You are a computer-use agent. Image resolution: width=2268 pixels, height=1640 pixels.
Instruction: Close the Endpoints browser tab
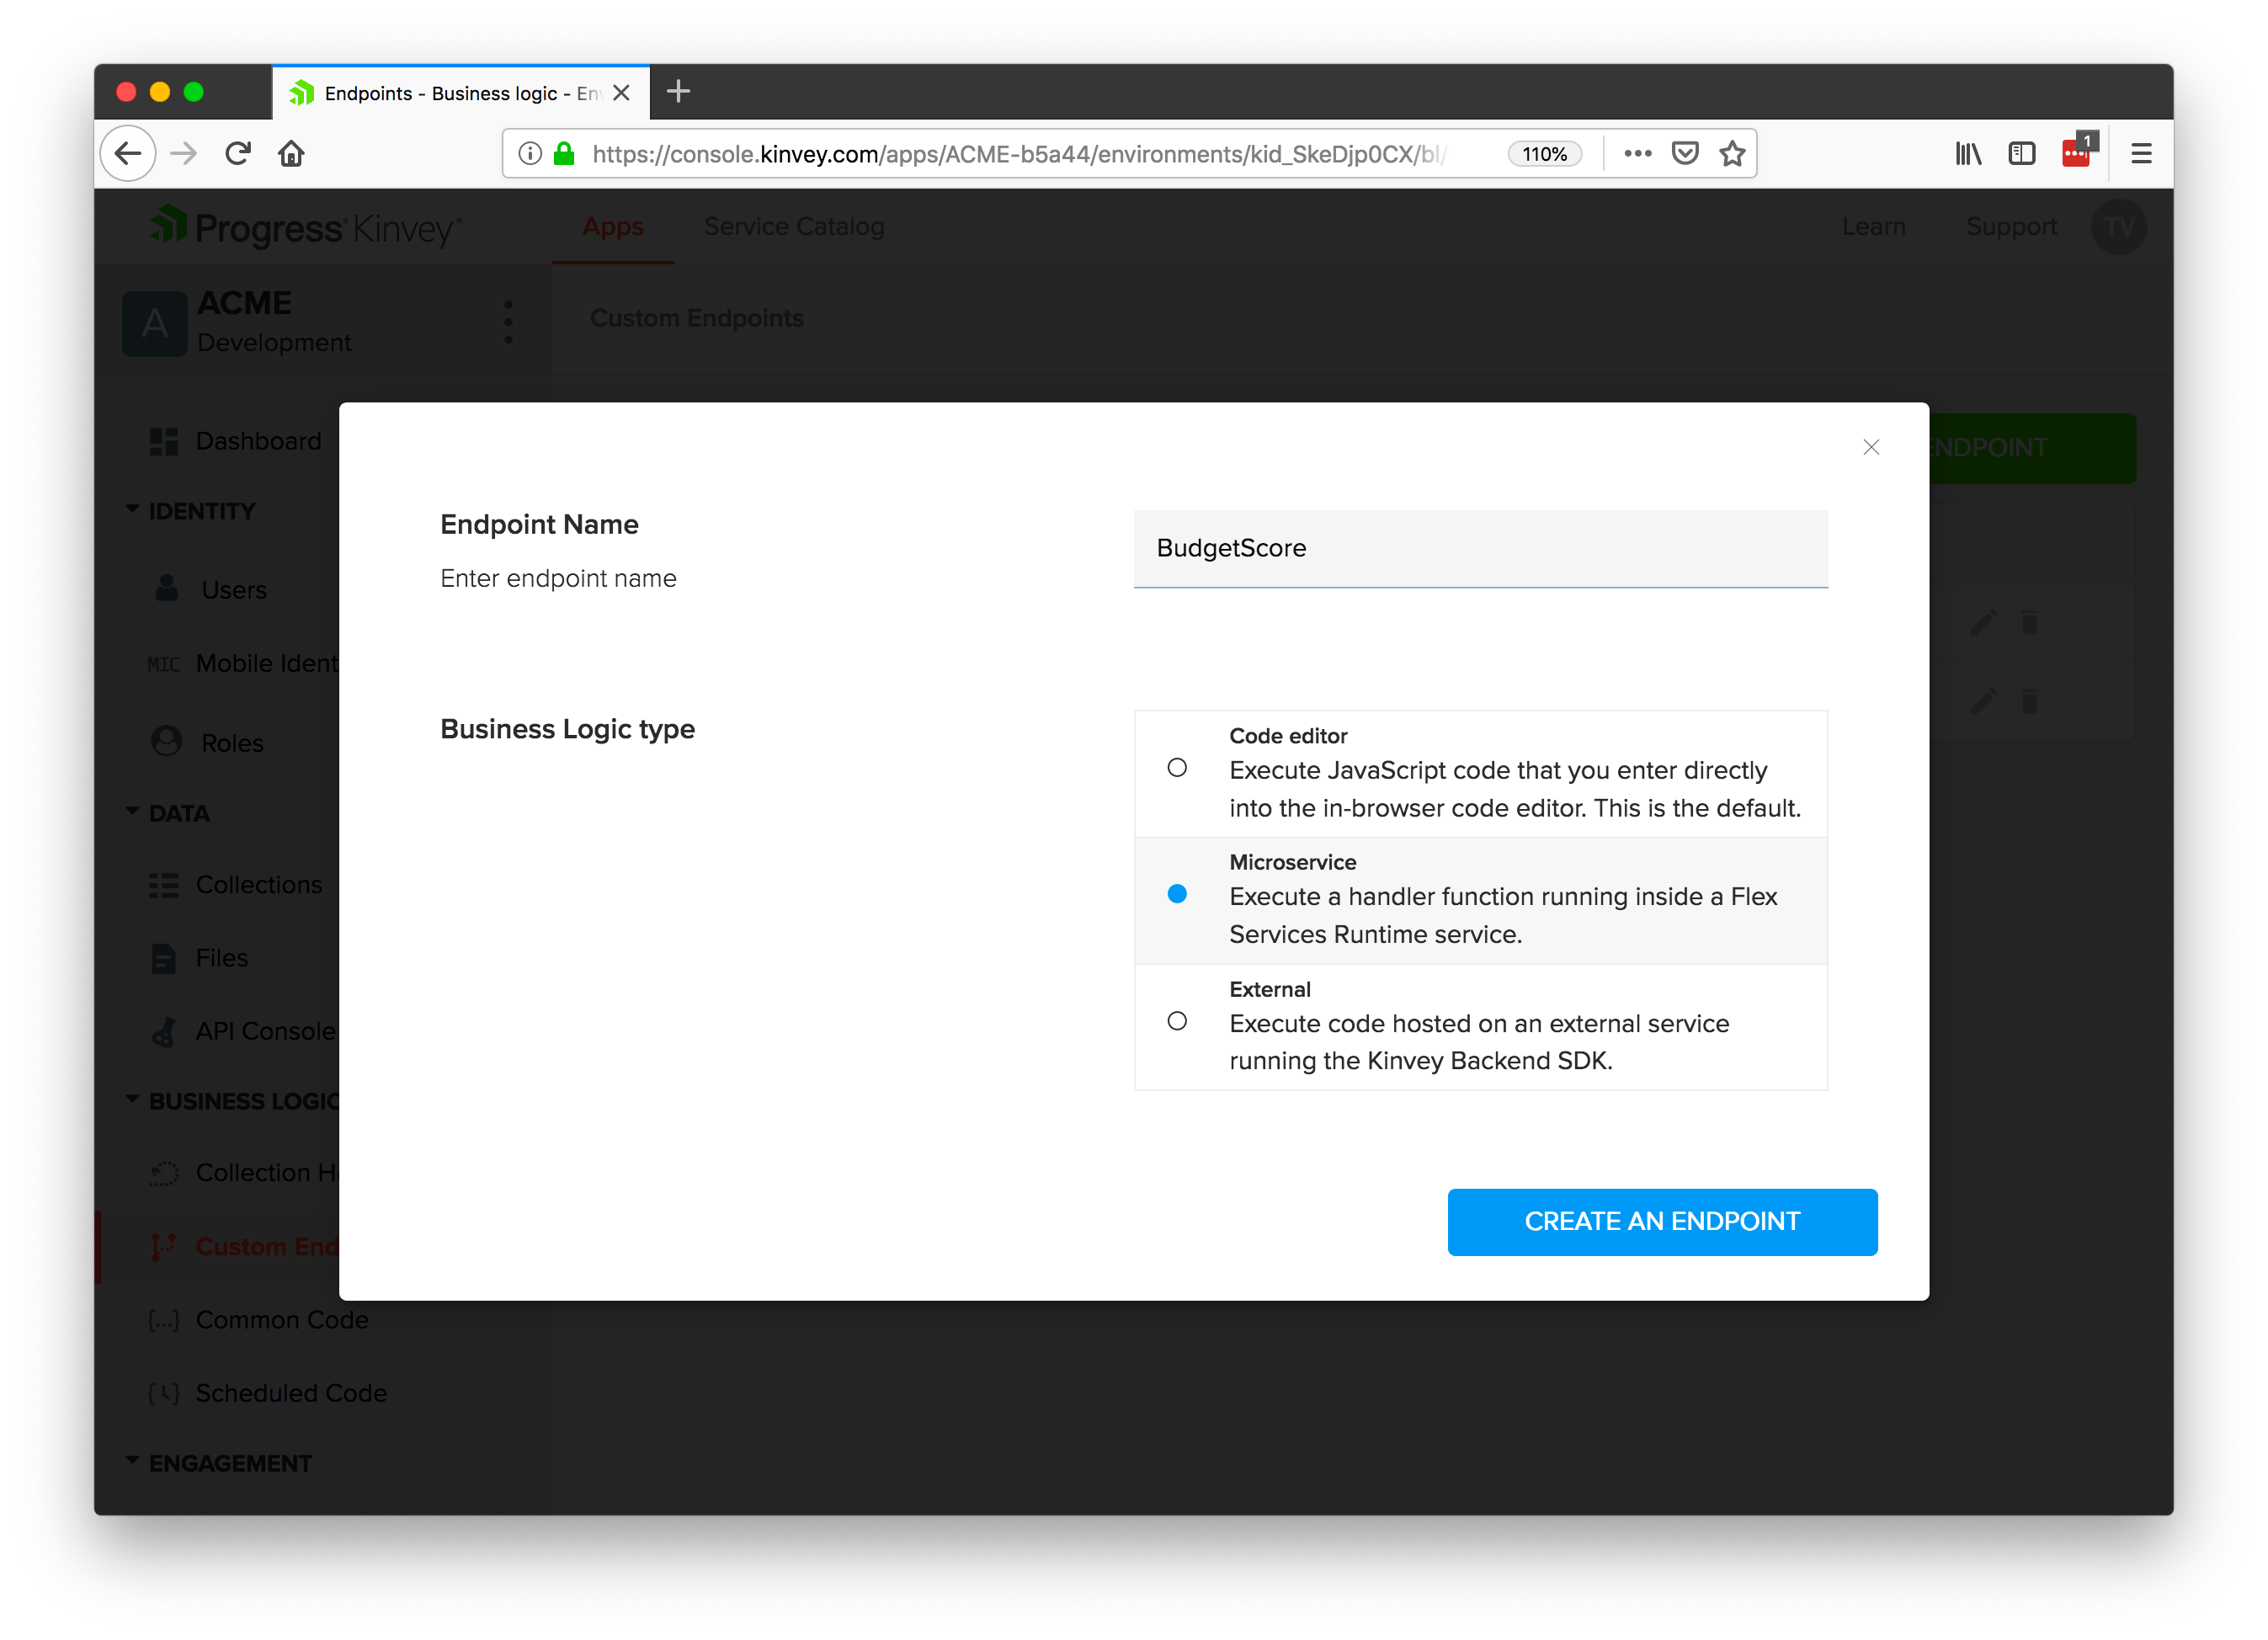pos(621,93)
